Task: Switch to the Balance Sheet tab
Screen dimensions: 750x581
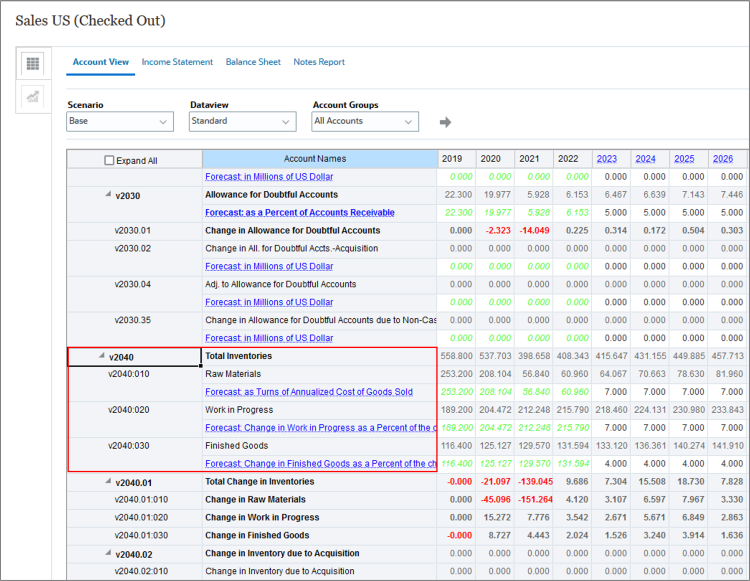Action: [253, 62]
